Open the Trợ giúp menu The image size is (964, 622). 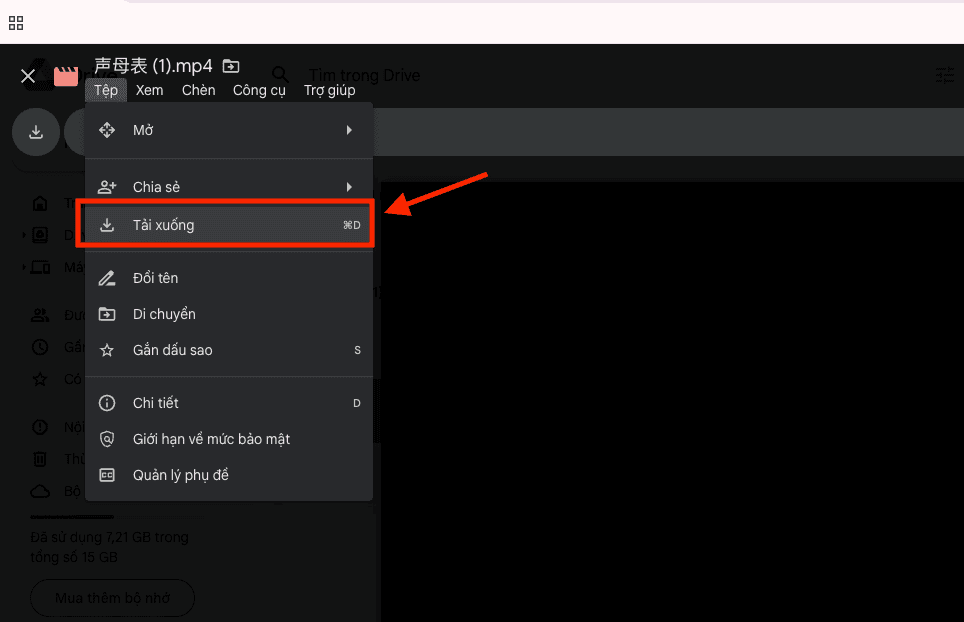tap(330, 90)
